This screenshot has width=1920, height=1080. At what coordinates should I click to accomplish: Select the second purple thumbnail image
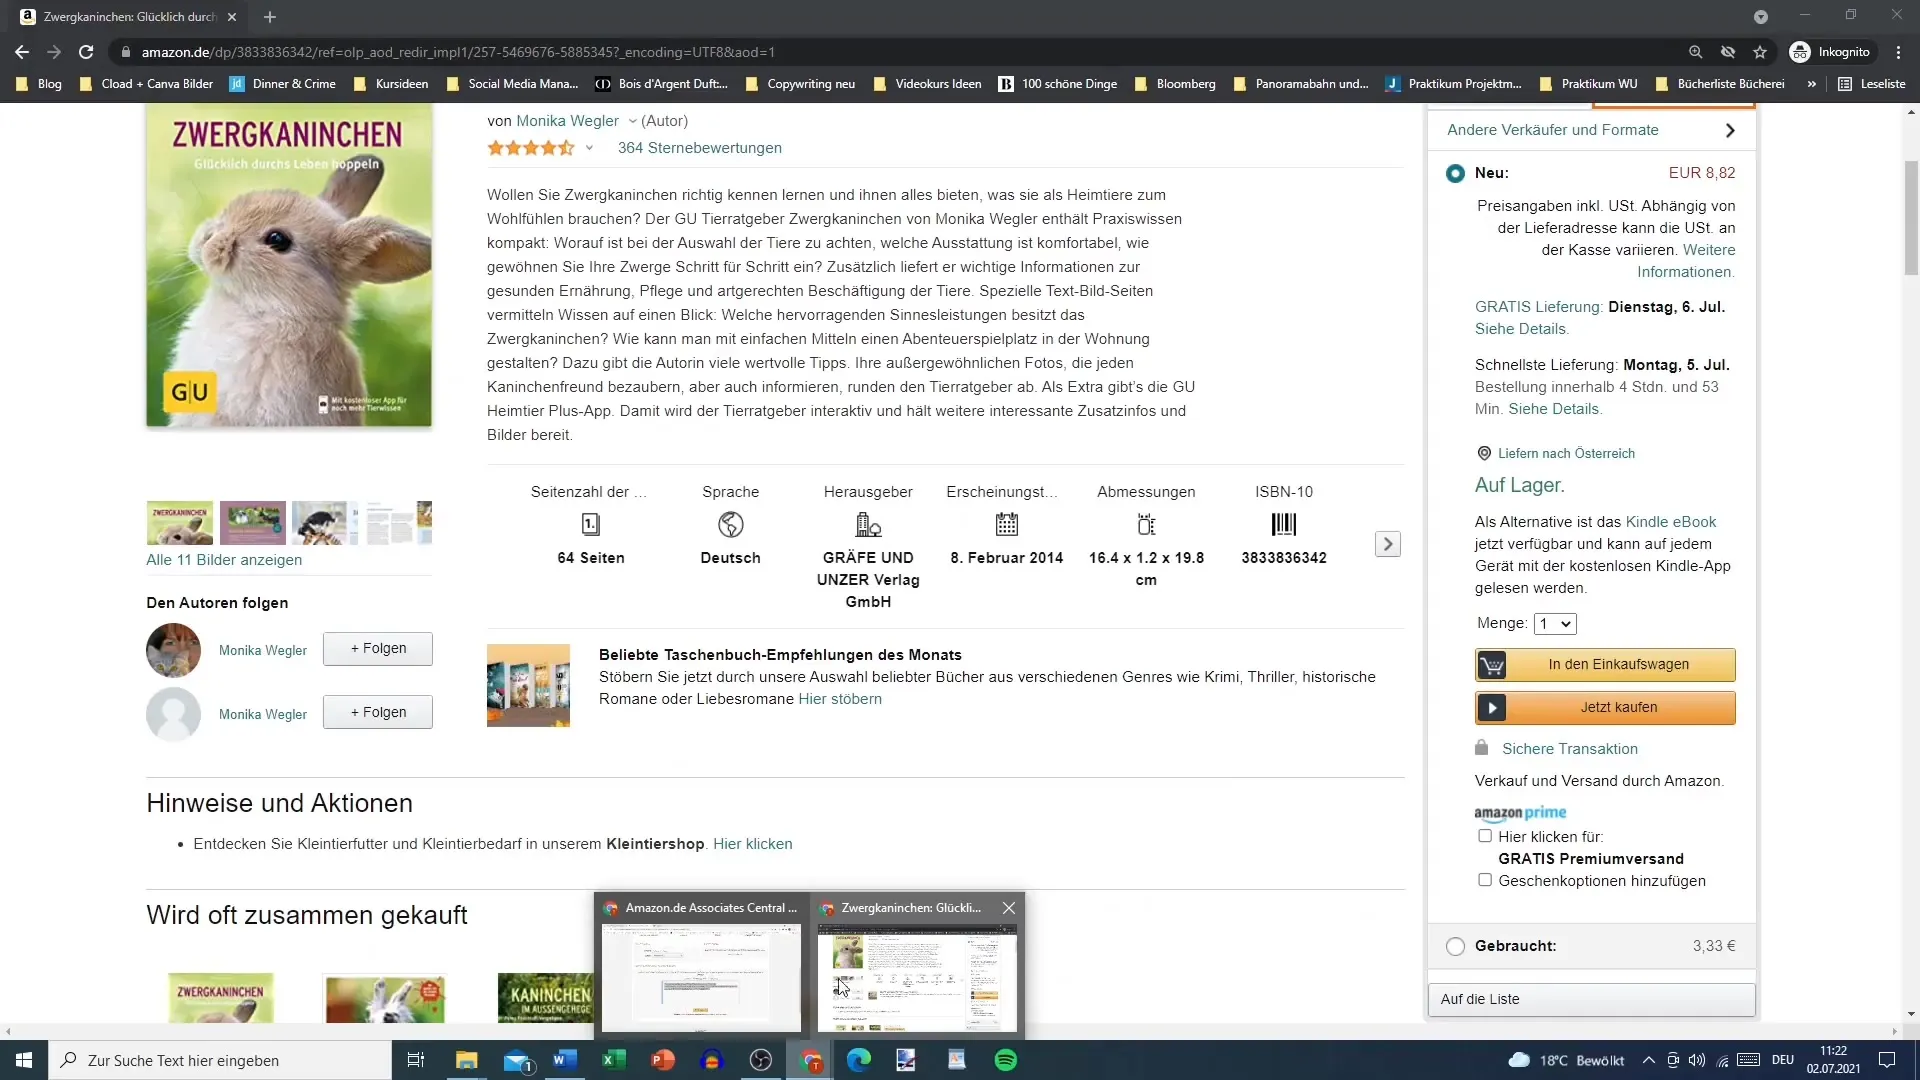[x=253, y=522]
